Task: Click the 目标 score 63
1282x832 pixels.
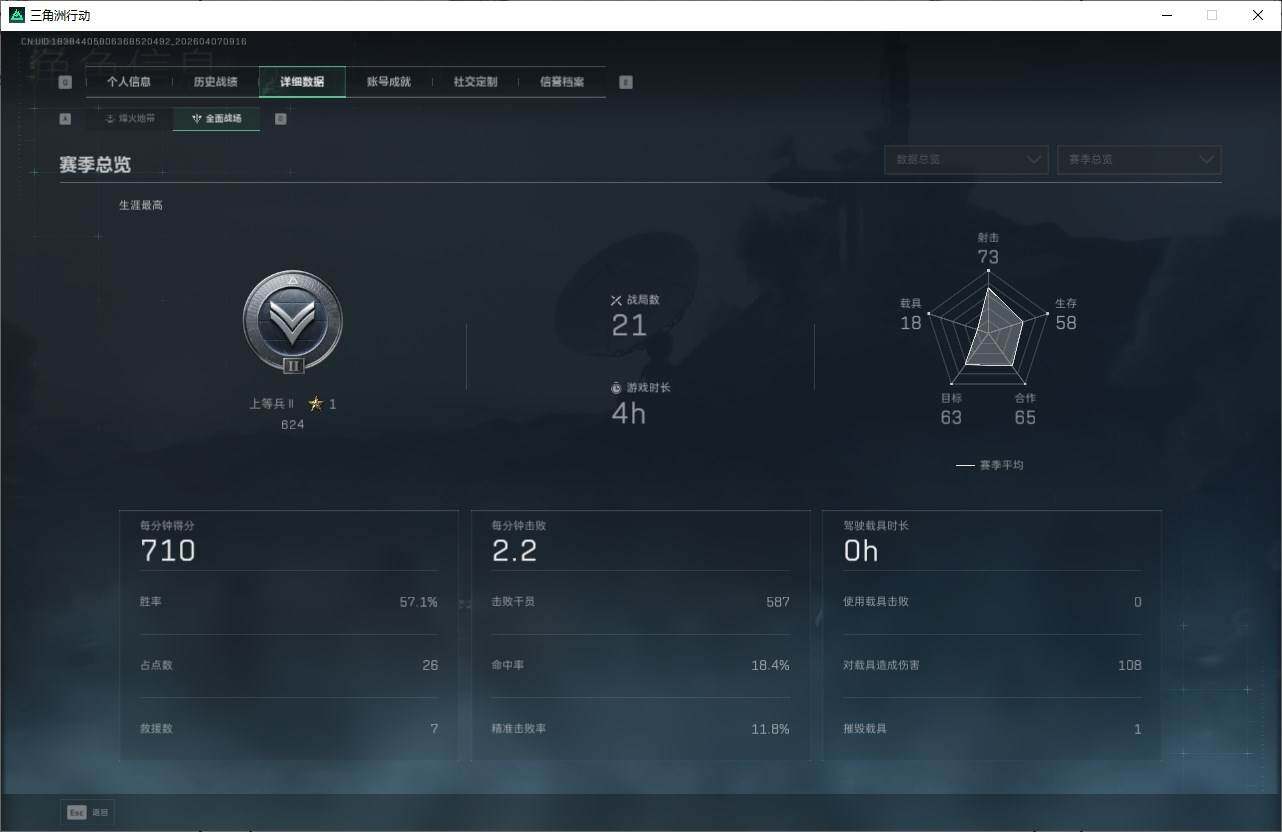Action: pyautogui.click(x=951, y=418)
